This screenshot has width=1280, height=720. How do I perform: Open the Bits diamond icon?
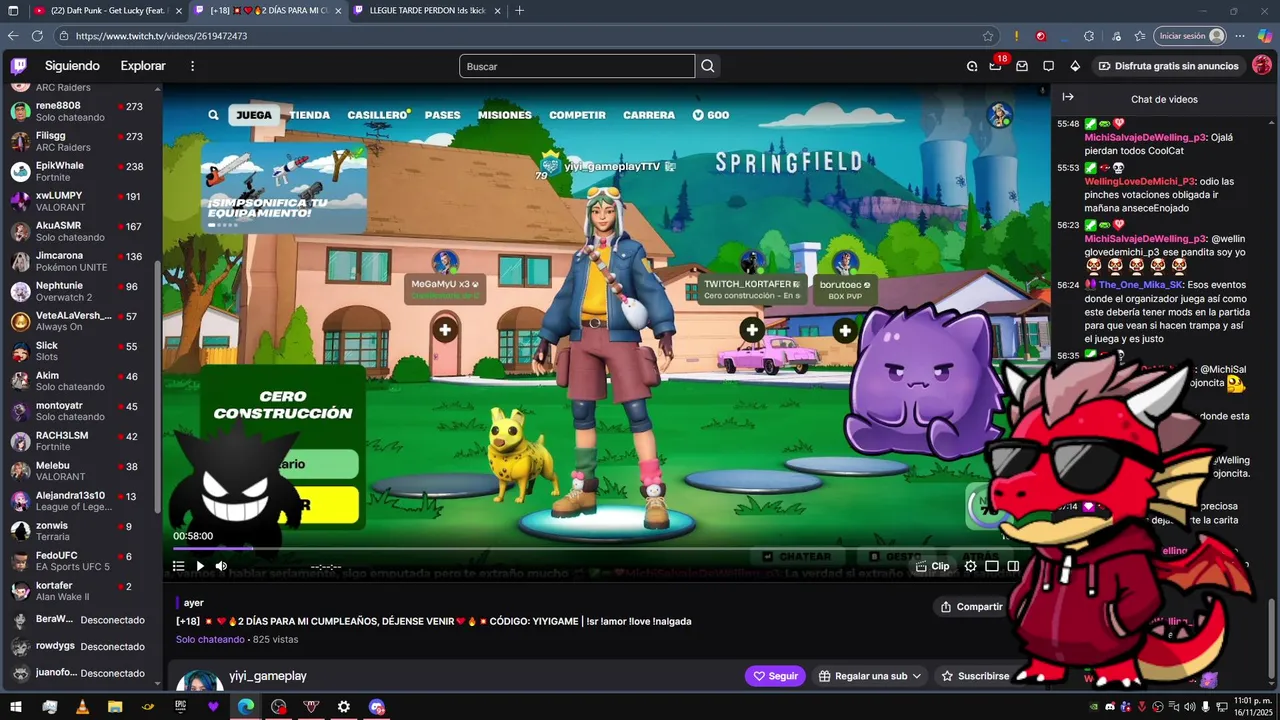tap(1075, 66)
